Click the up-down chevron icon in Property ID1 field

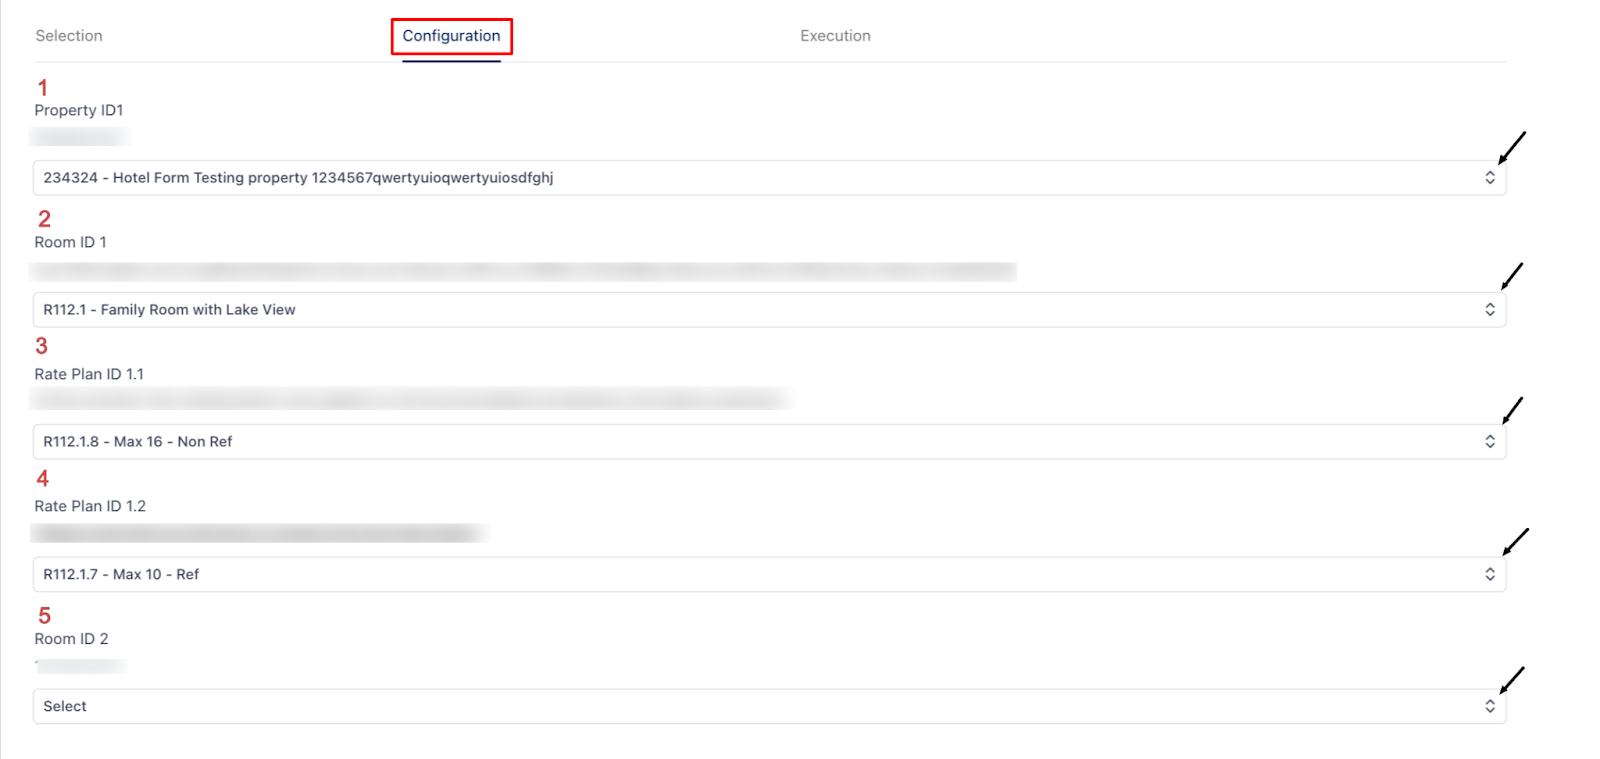(x=1489, y=178)
